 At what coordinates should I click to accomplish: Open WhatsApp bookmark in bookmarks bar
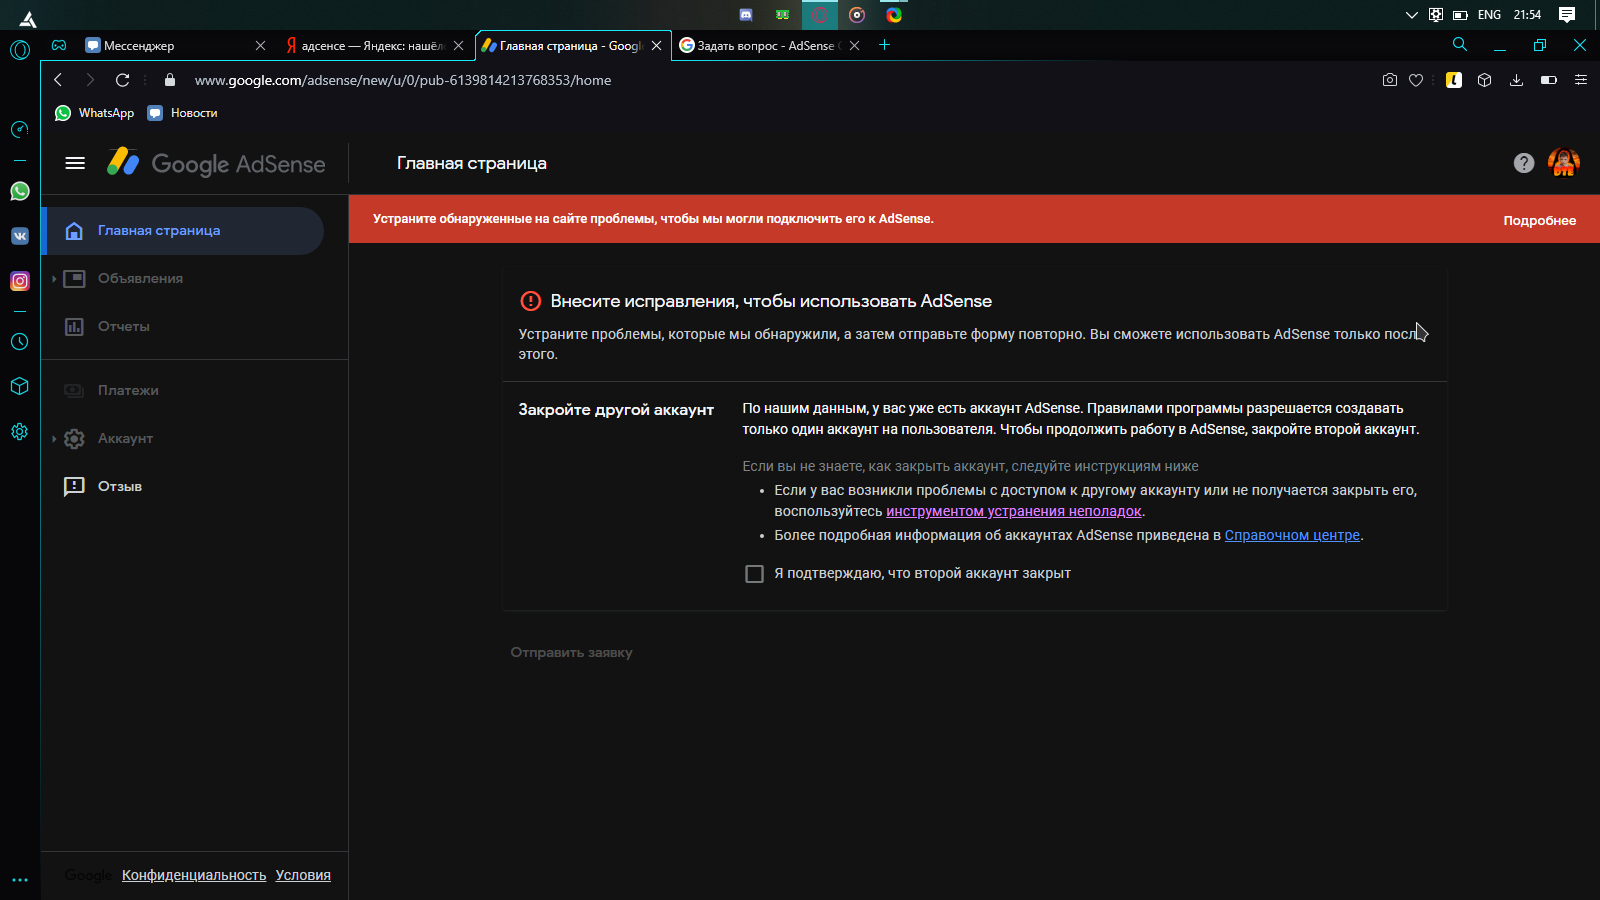click(x=94, y=113)
